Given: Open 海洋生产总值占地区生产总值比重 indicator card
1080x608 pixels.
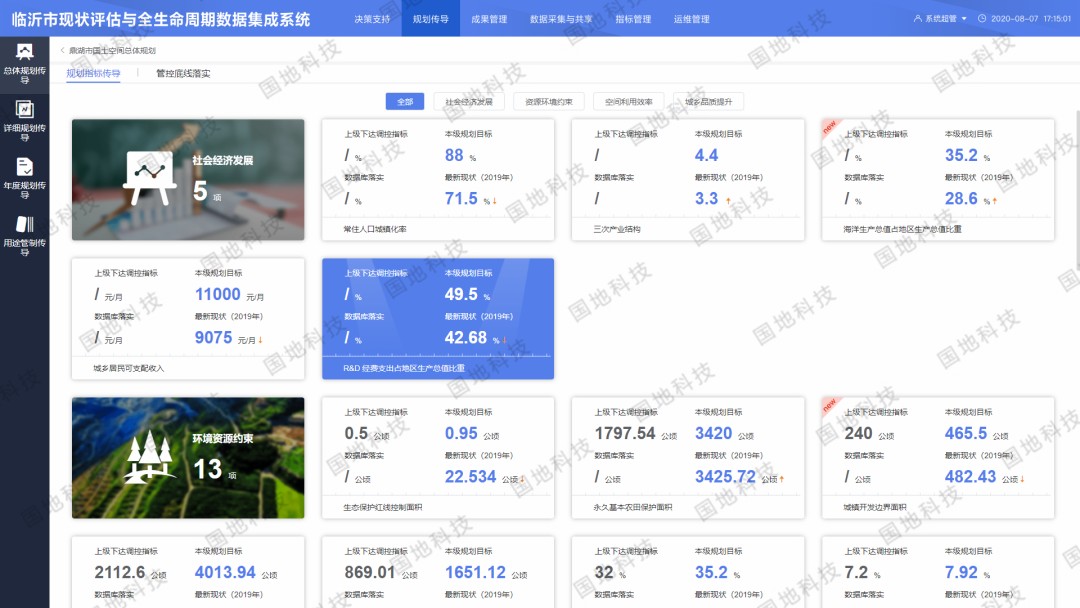Looking at the screenshot, I should pos(938,180).
